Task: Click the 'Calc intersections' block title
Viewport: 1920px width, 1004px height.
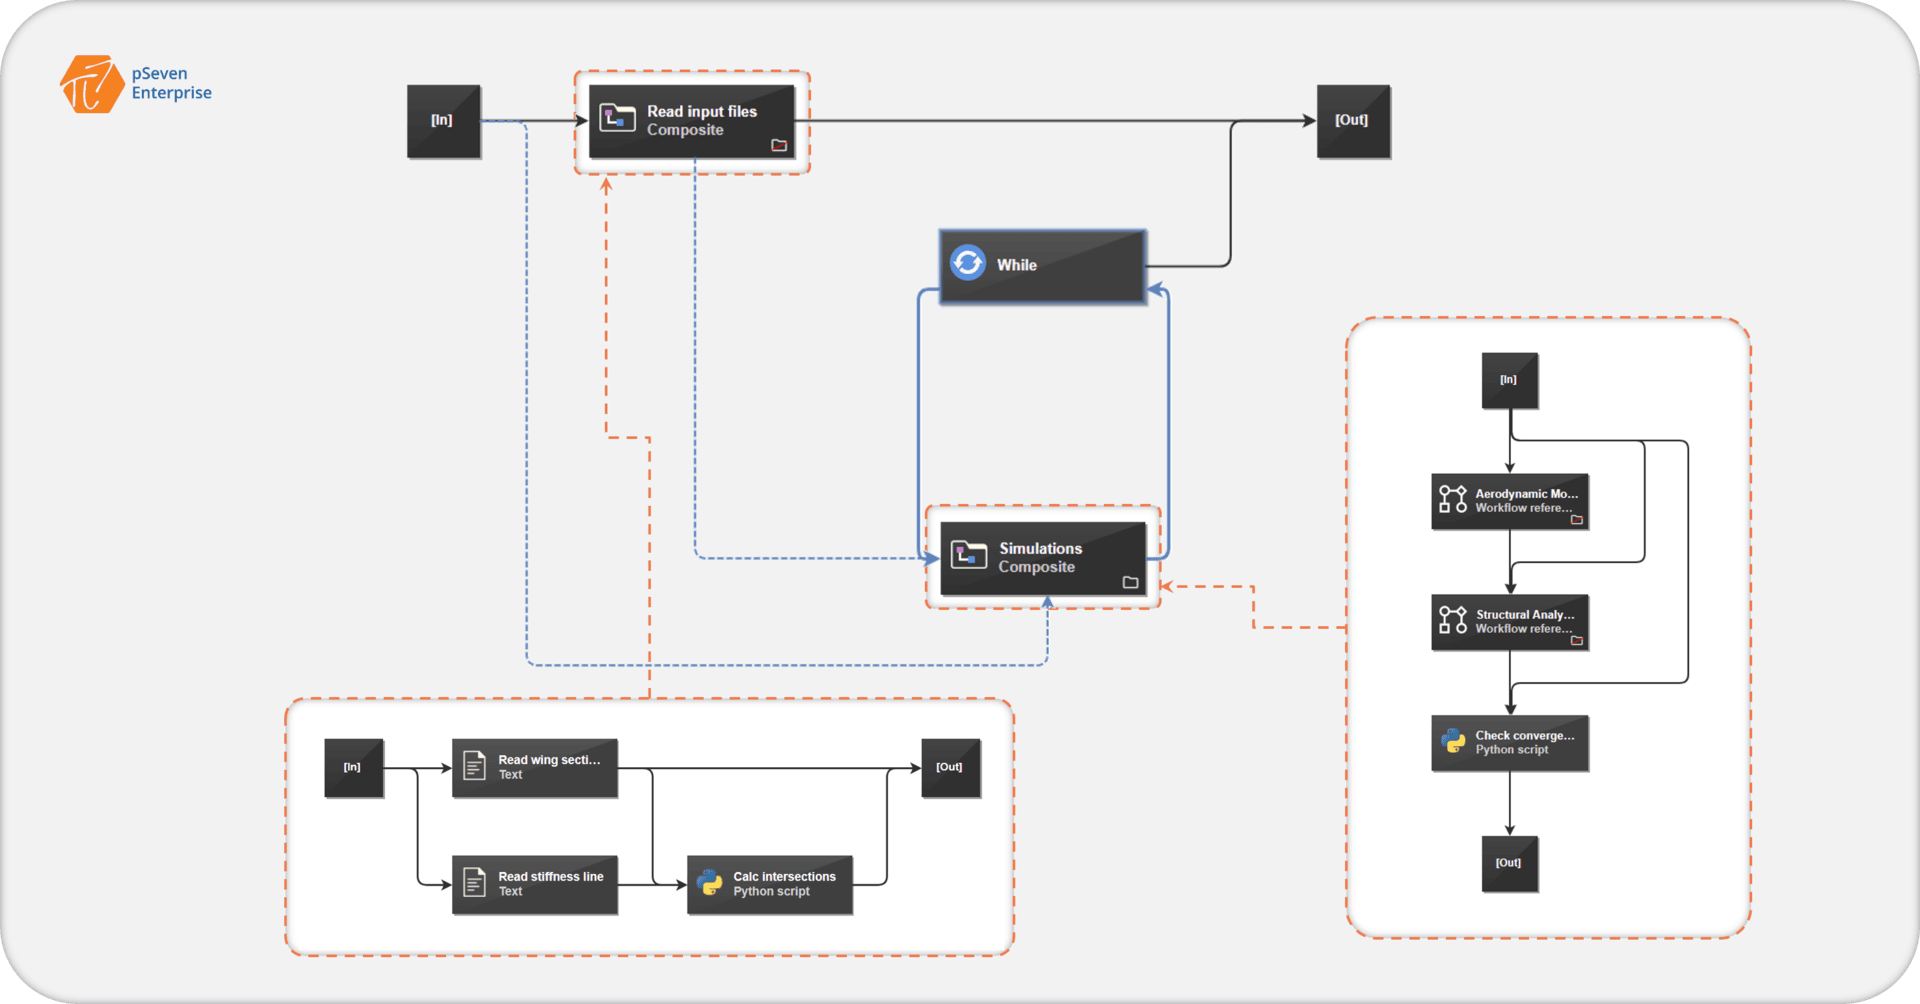Action: tap(784, 876)
